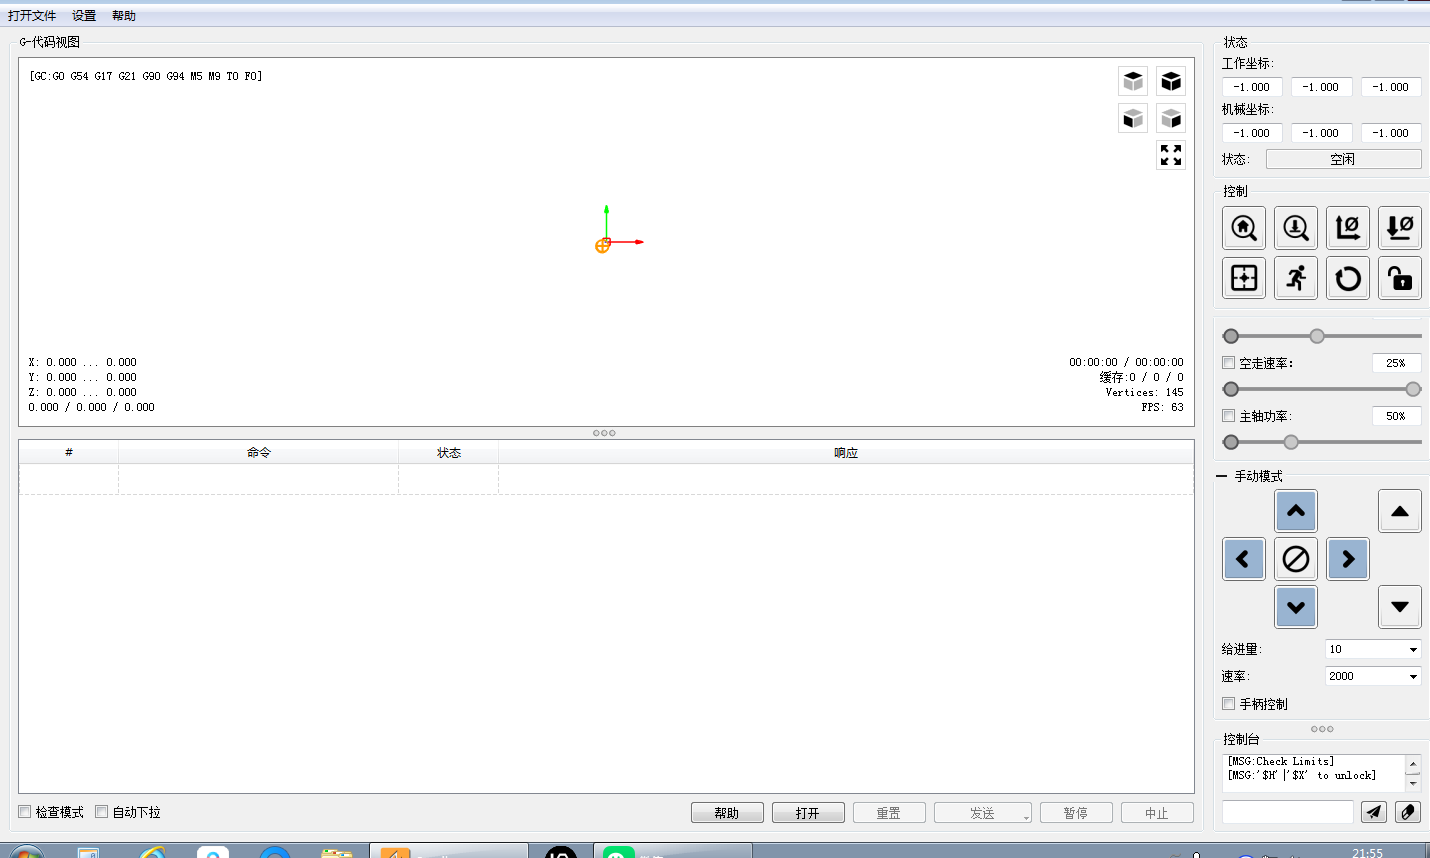Collapse the 手动模式 section
1430x858 pixels.
click(1222, 477)
